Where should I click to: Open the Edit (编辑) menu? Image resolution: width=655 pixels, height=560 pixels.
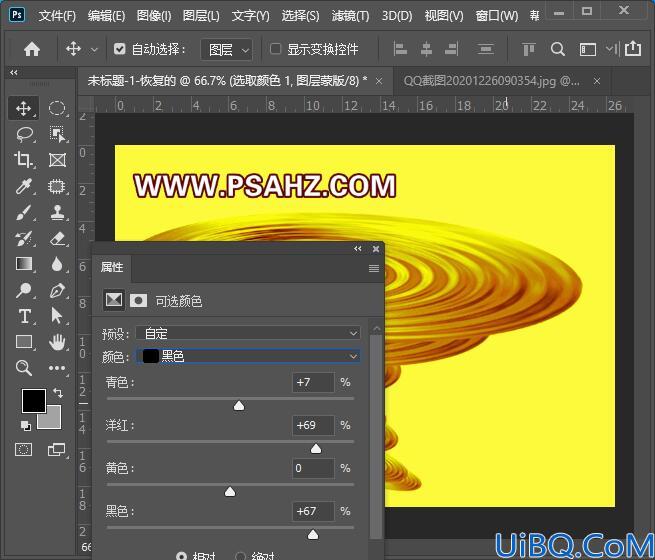(x=106, y=16)
